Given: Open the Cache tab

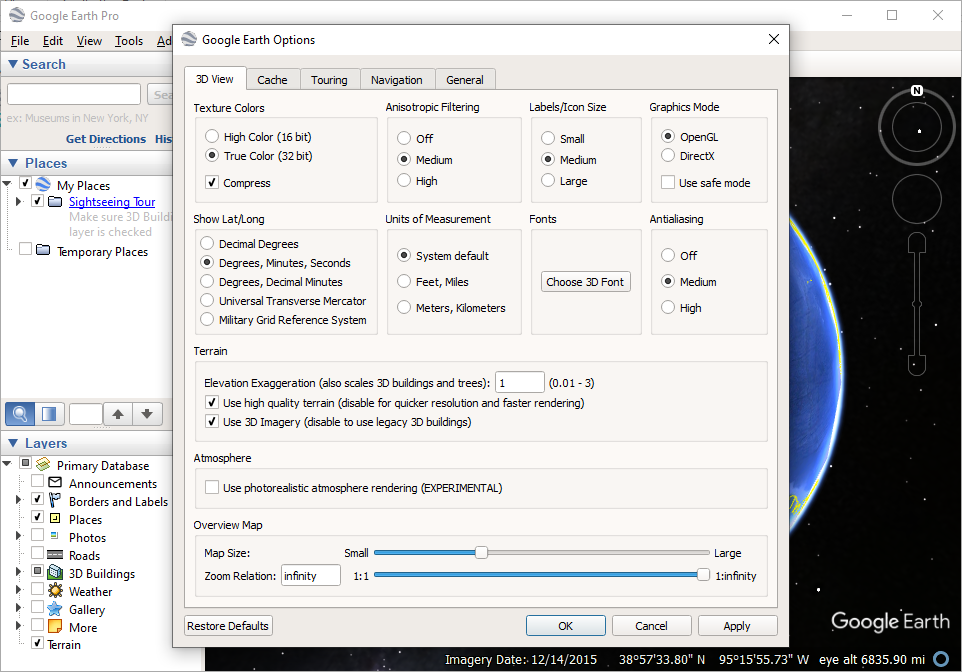Looking at the screenshot, I should click(272, 80).
